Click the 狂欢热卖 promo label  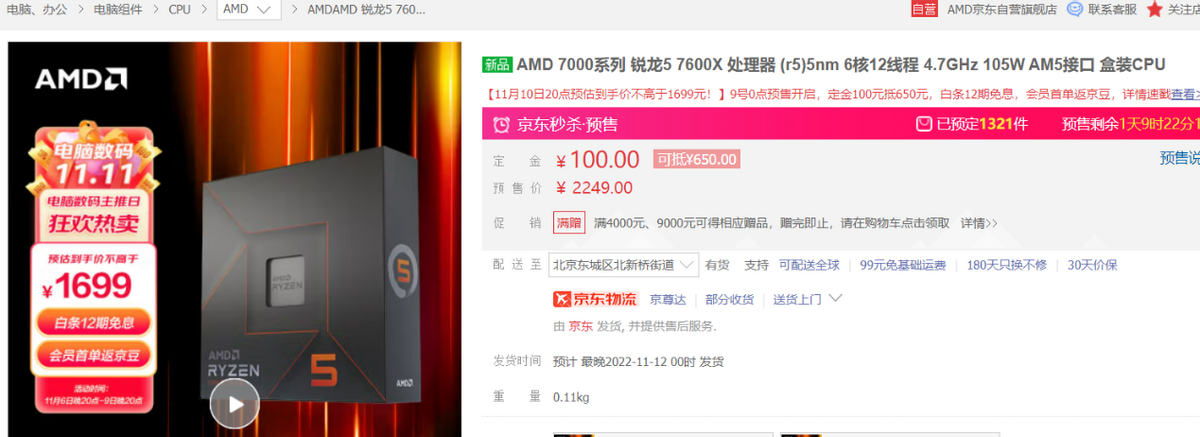pos(94,222)
